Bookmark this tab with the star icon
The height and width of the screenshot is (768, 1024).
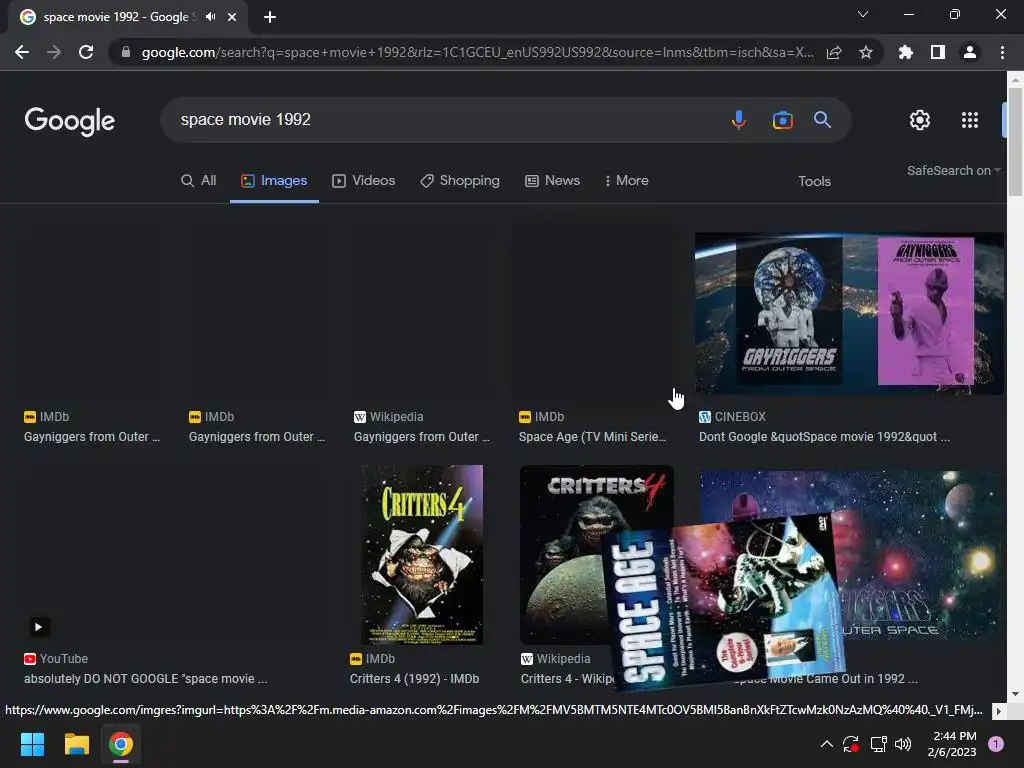click(866, 52)
